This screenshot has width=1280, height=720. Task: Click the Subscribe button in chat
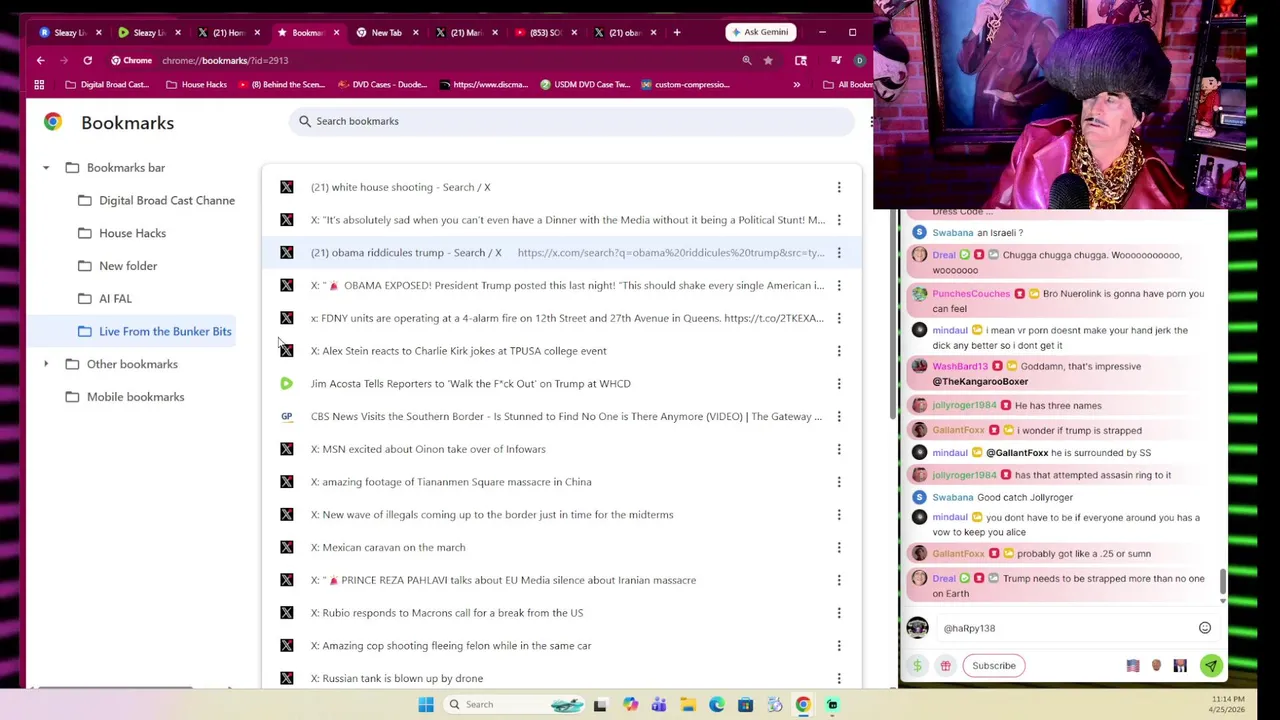tap(994, 666)
